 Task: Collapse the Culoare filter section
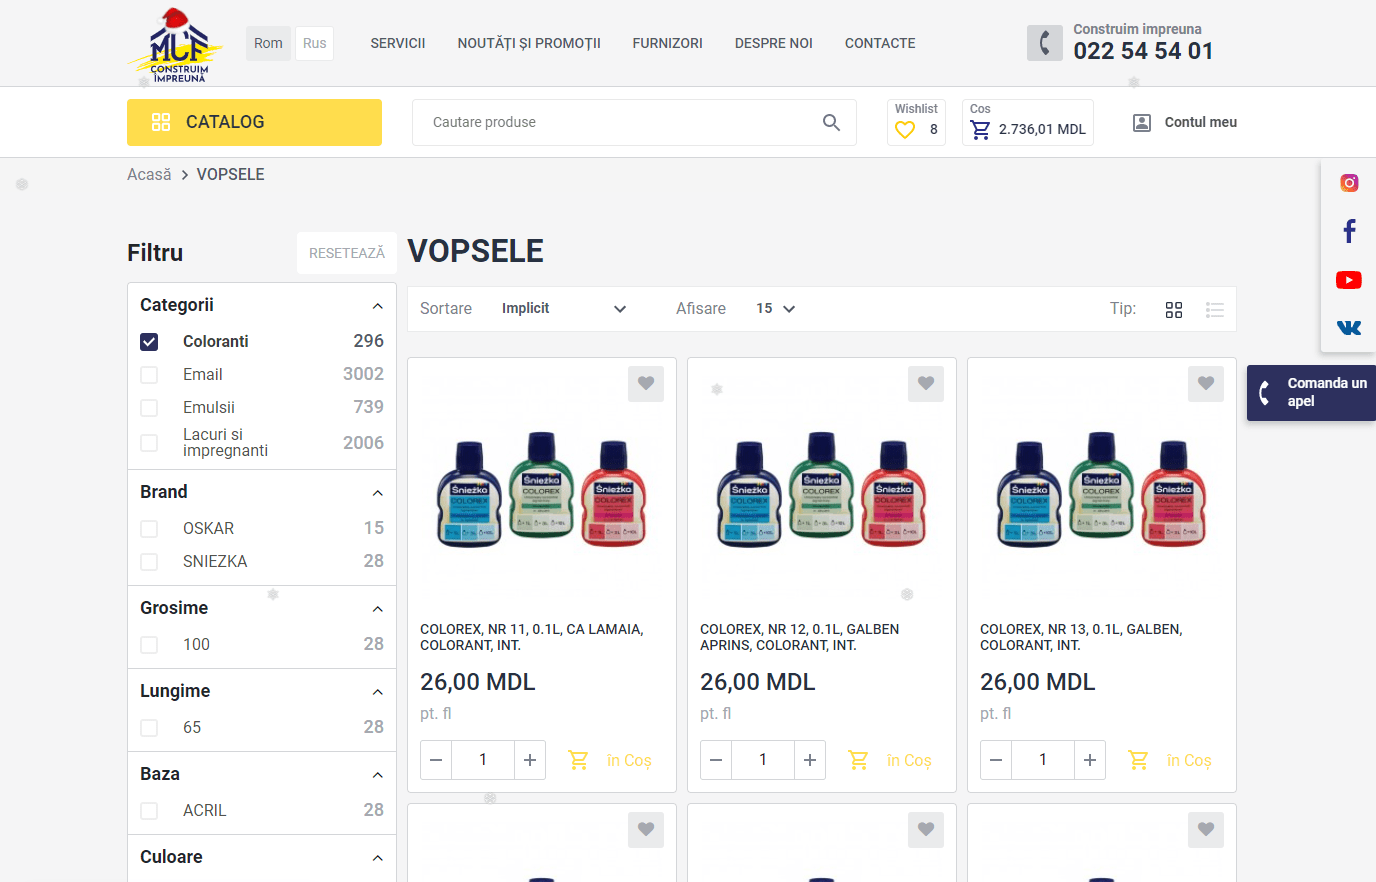(377, 858)
